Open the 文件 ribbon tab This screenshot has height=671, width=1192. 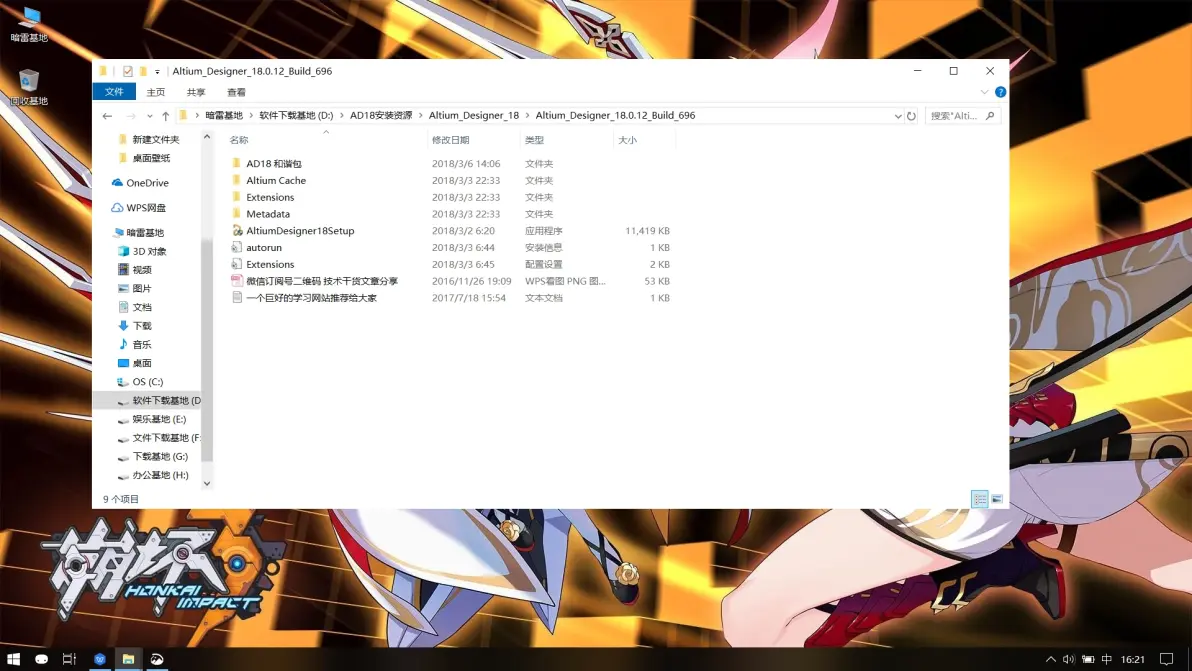(x=114, y=92)
